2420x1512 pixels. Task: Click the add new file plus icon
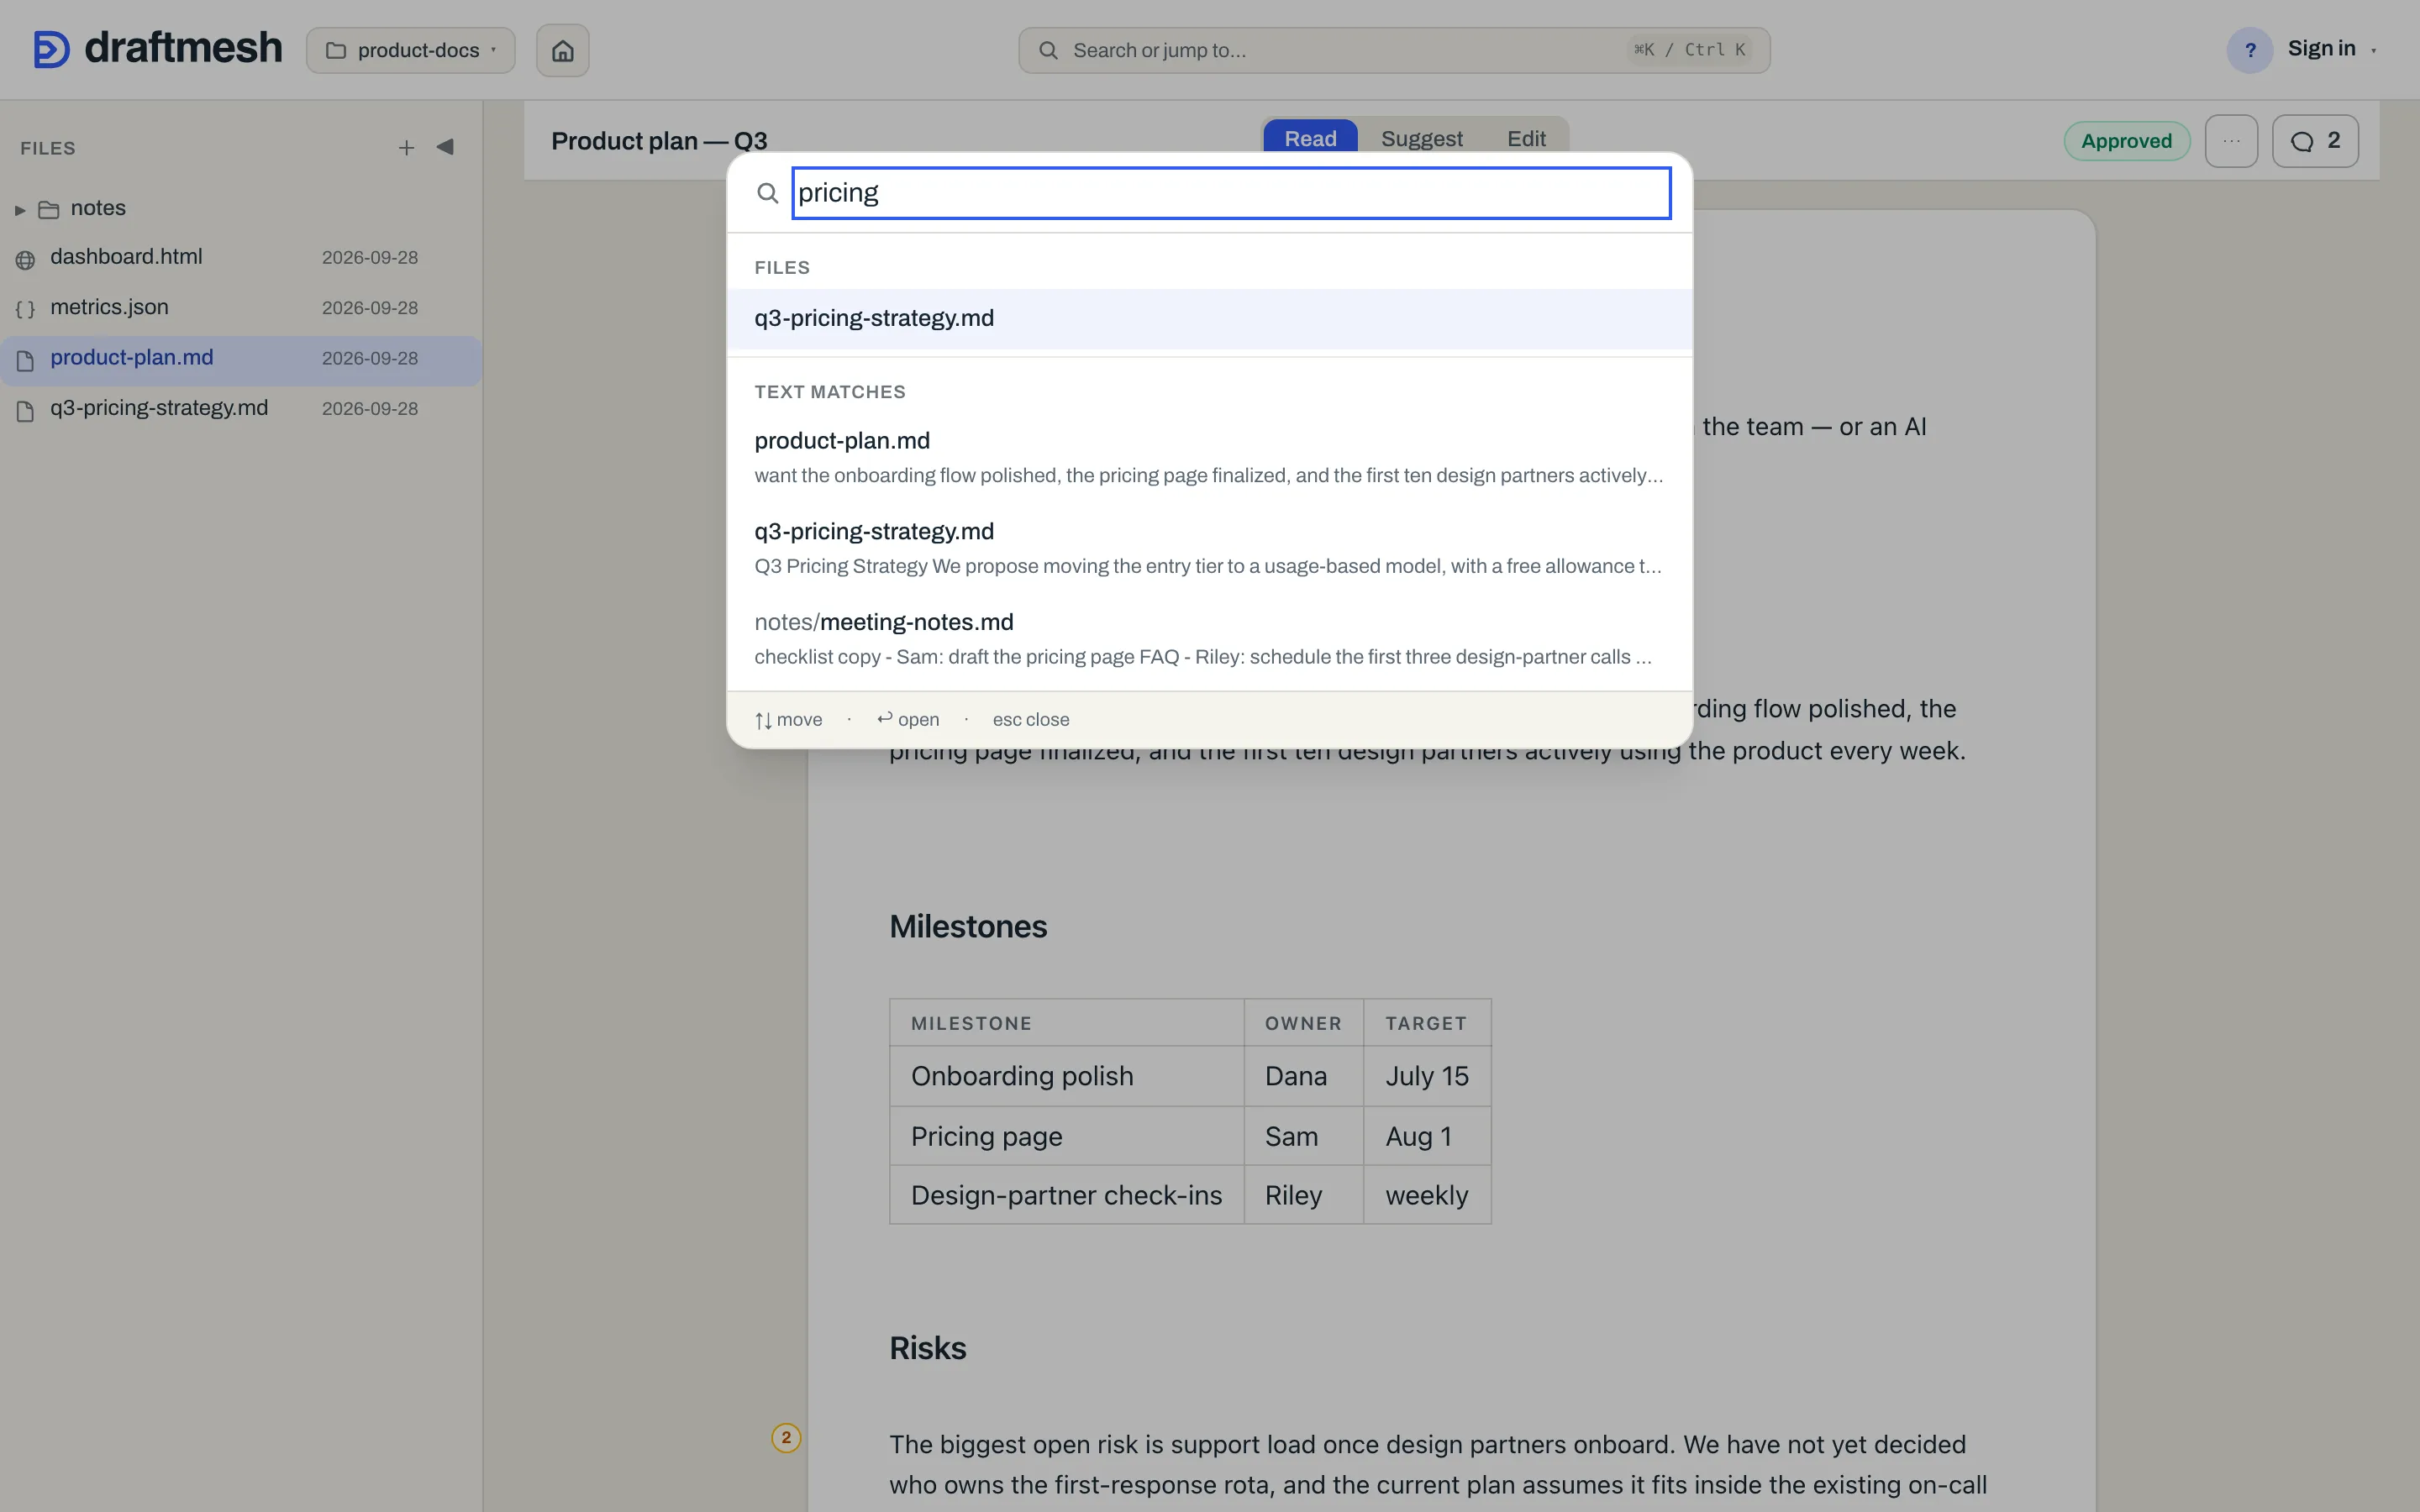tap(406, 148)
